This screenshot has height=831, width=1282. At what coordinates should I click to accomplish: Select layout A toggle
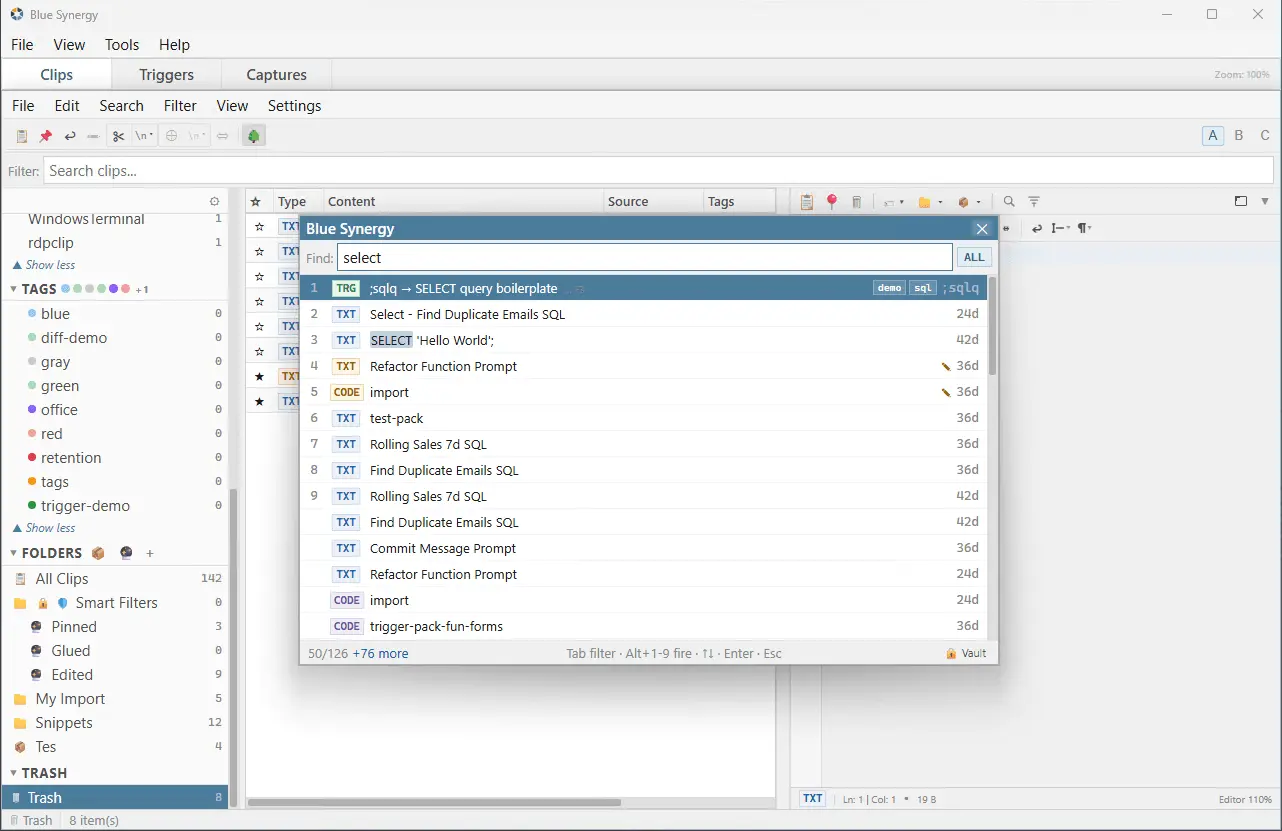tap(1213, 136)
